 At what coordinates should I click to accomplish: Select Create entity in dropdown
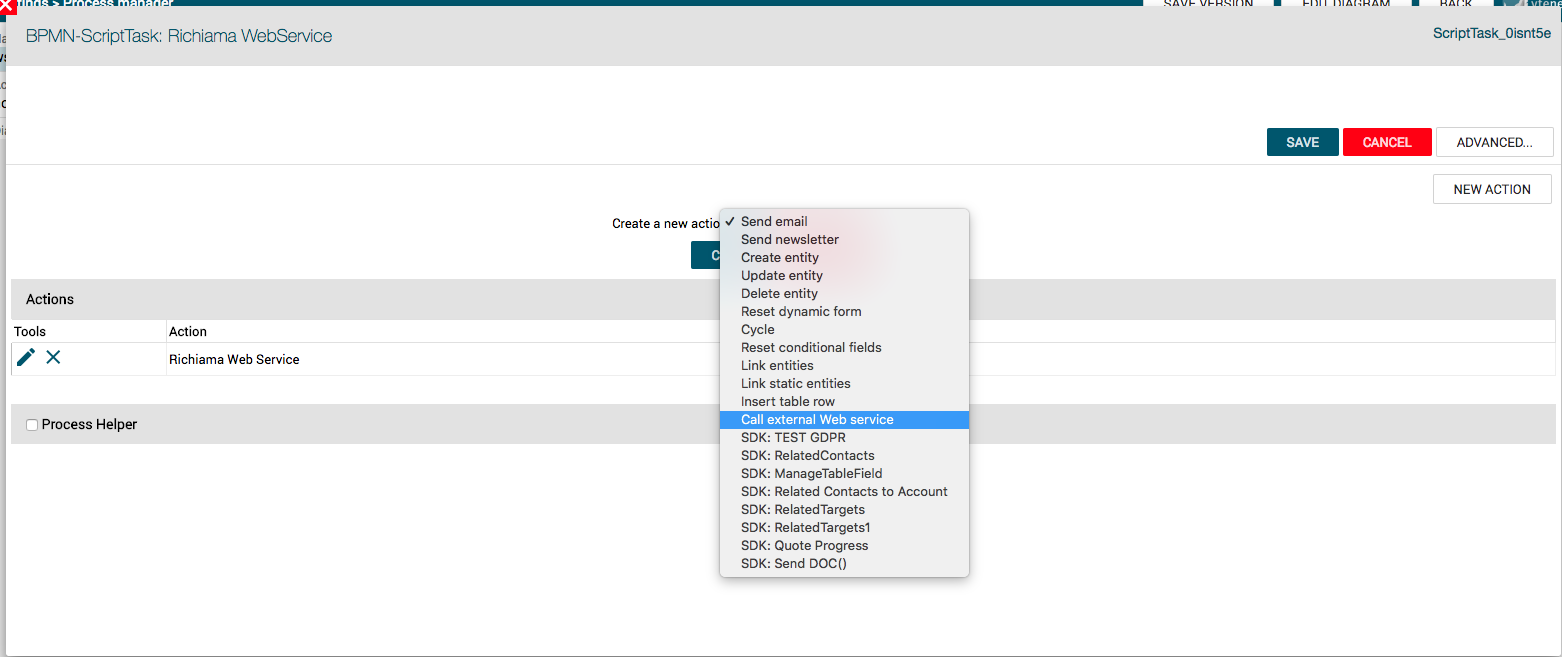pyautogui.click(x=844, y=258)
